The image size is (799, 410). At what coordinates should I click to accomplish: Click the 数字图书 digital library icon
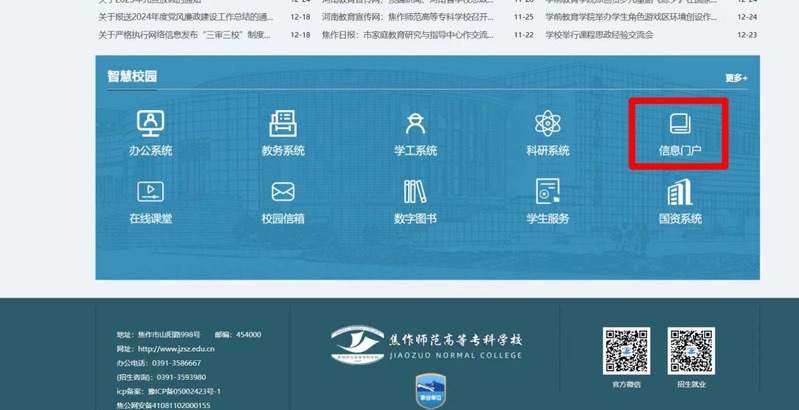[x=415, y=201]
